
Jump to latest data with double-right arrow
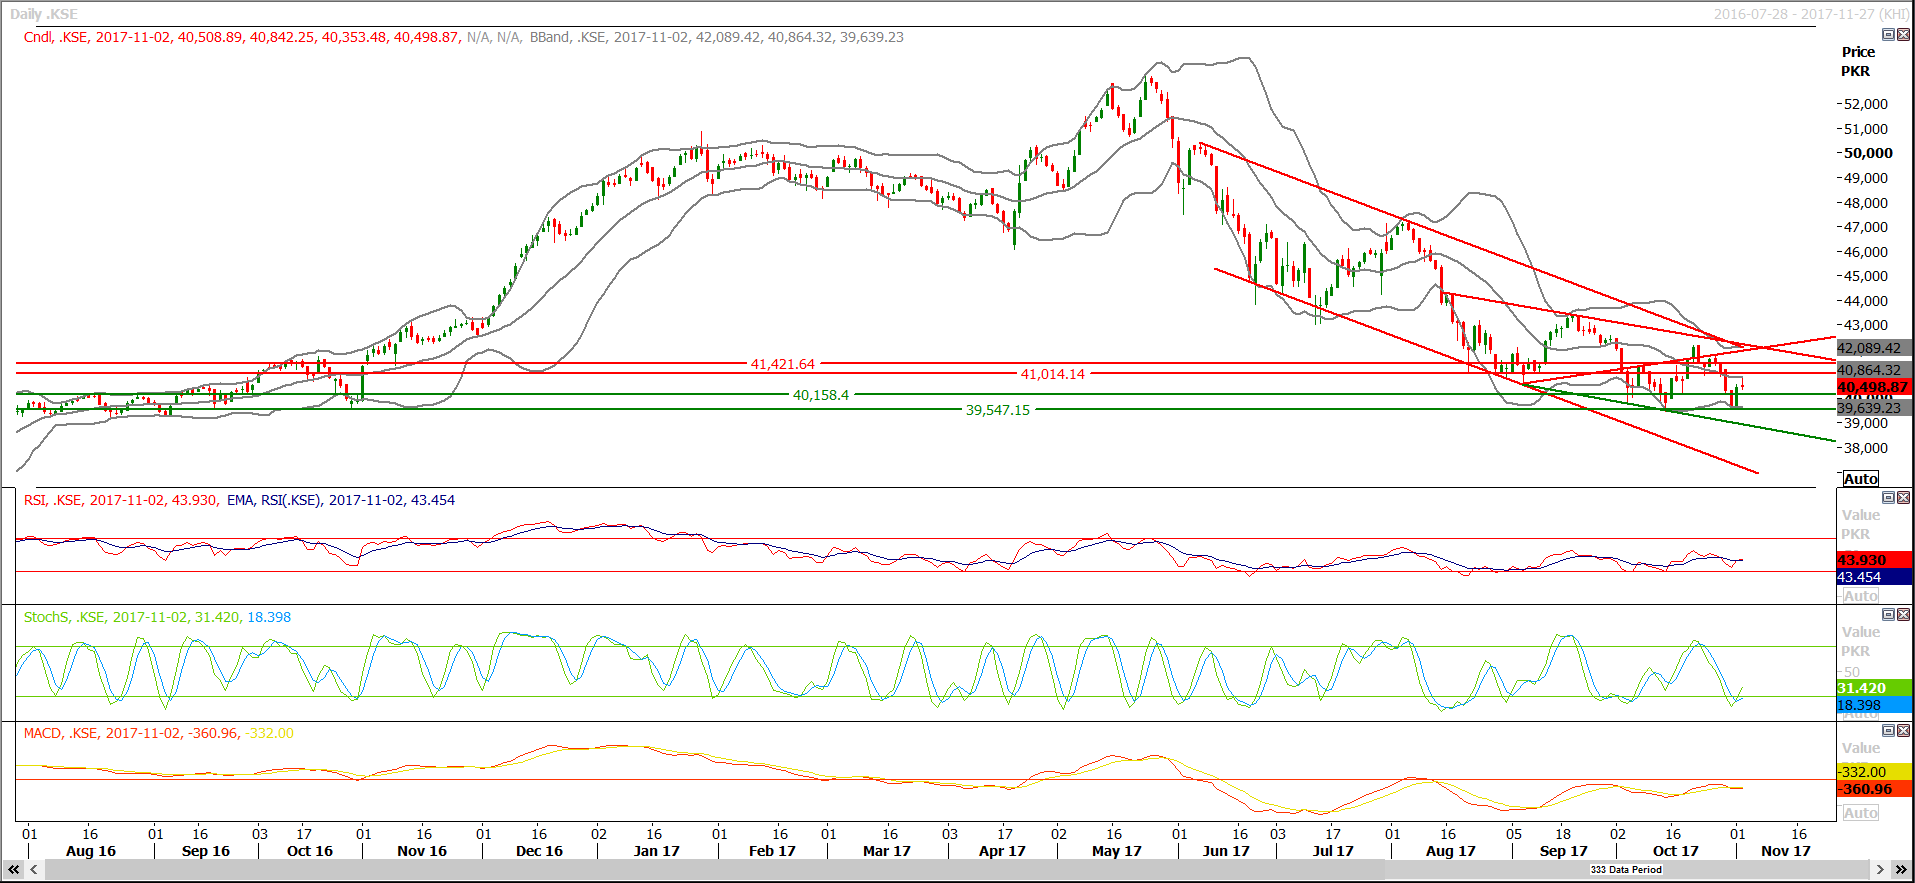tap(1899, 870)
